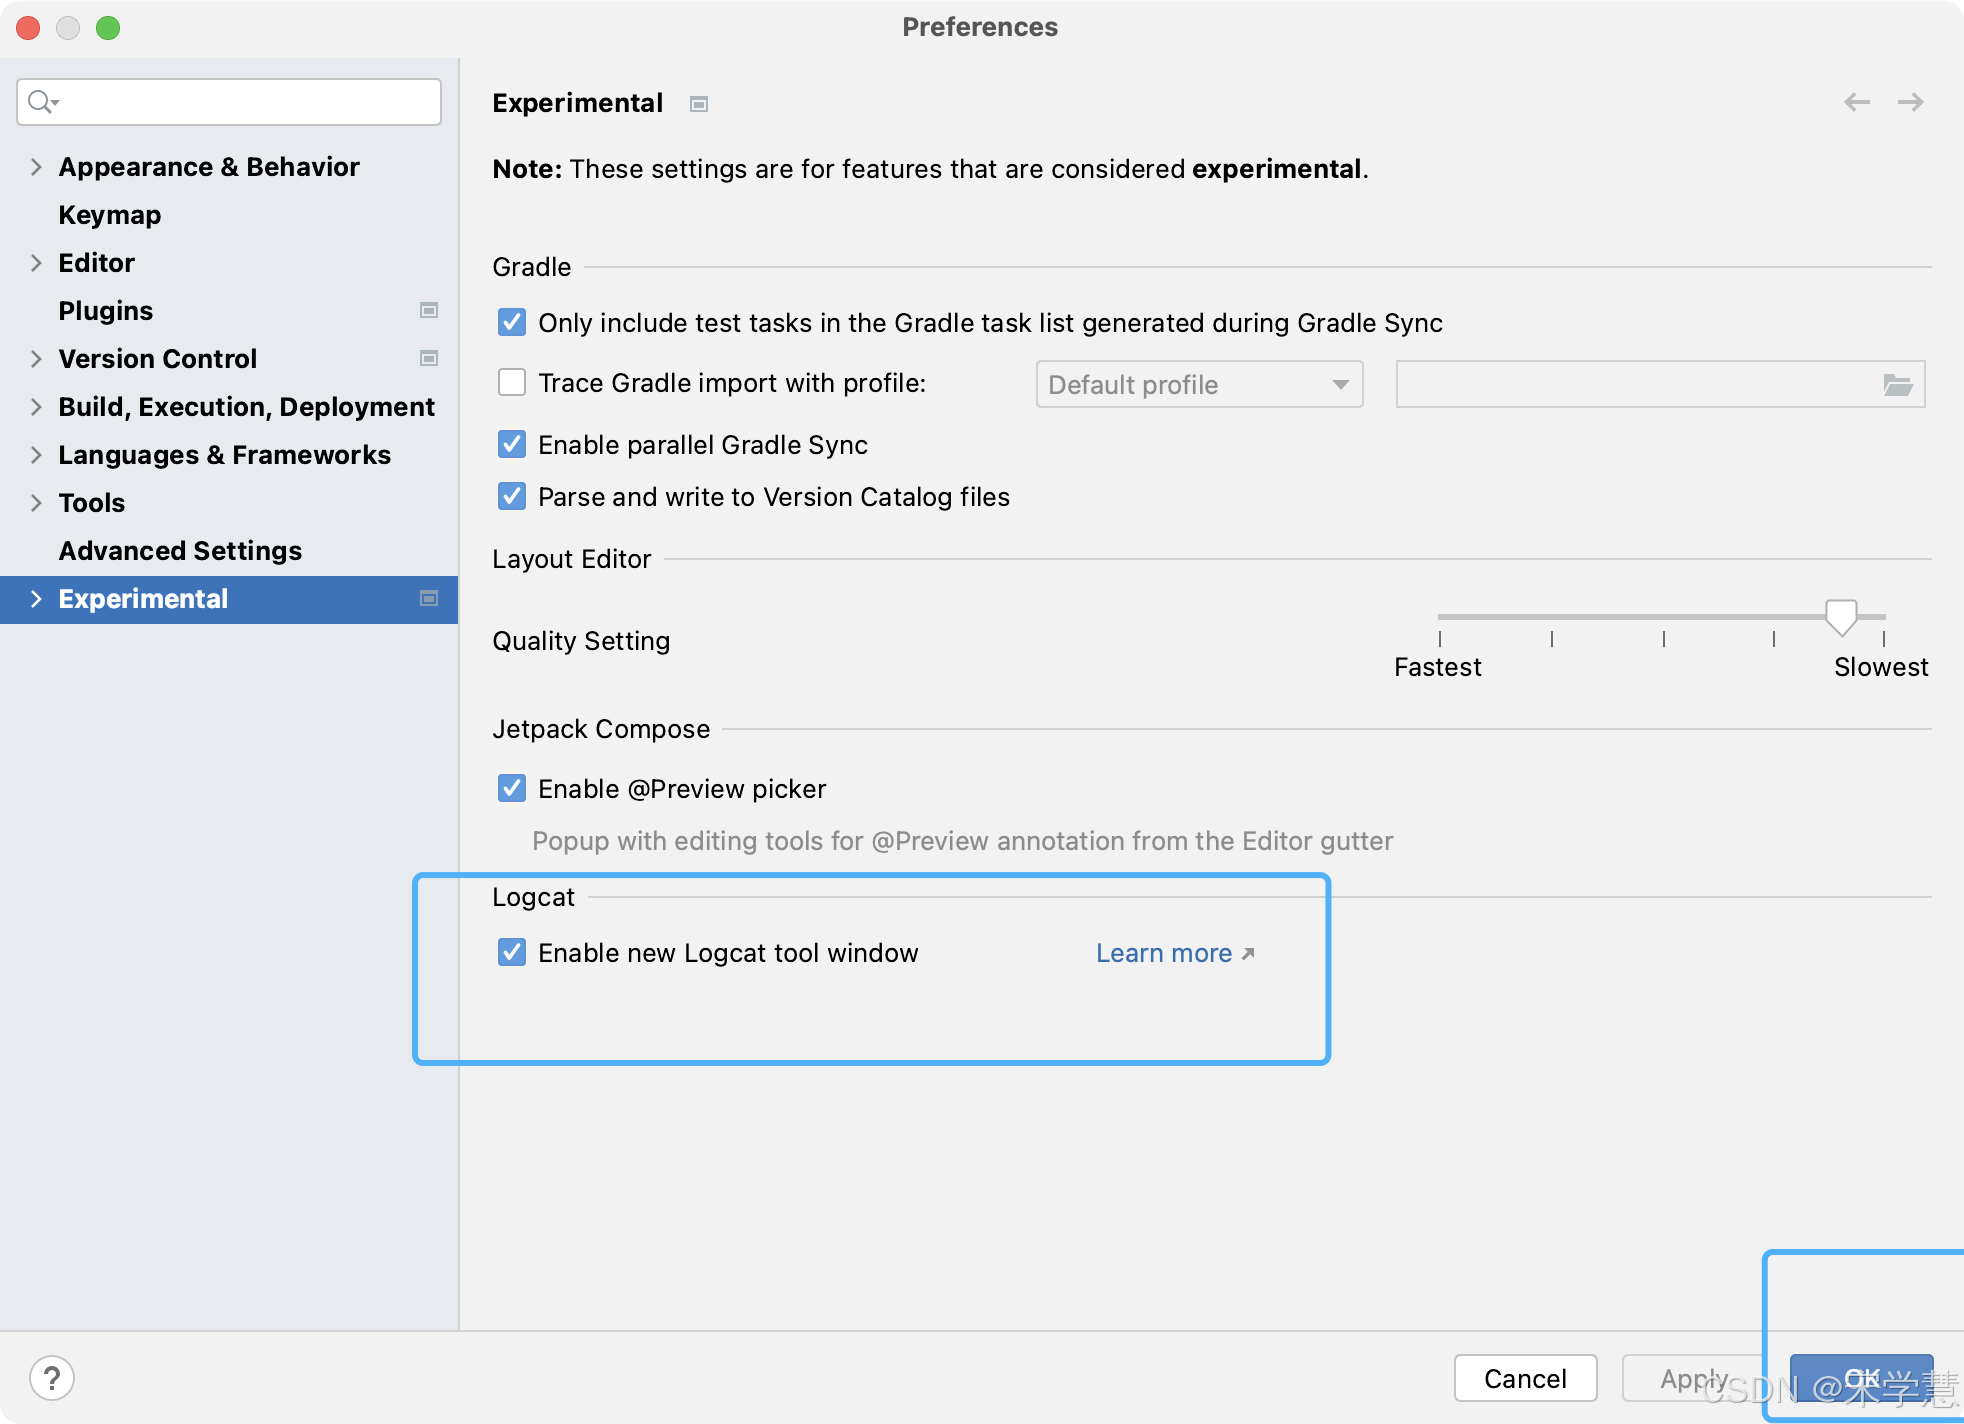Click the folder browse icon for profile path
Image resolution: width=1964 pixels, height=1424 pixels.
click(1897, 385)
